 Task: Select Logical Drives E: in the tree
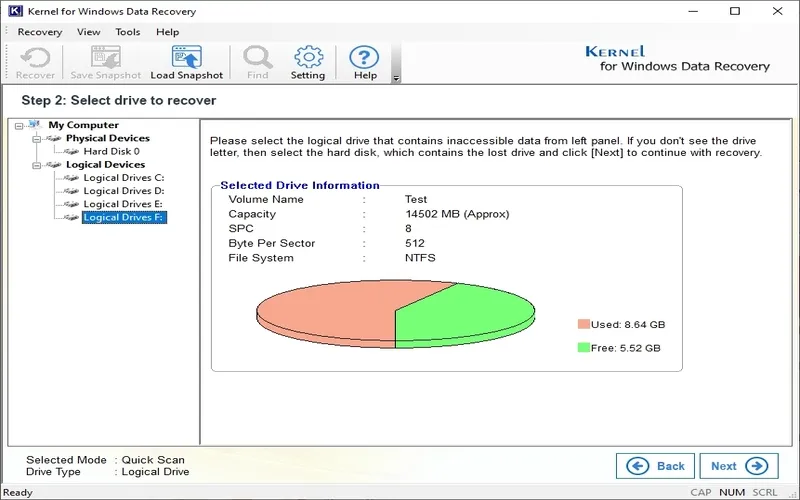click(x=123, y=205)
